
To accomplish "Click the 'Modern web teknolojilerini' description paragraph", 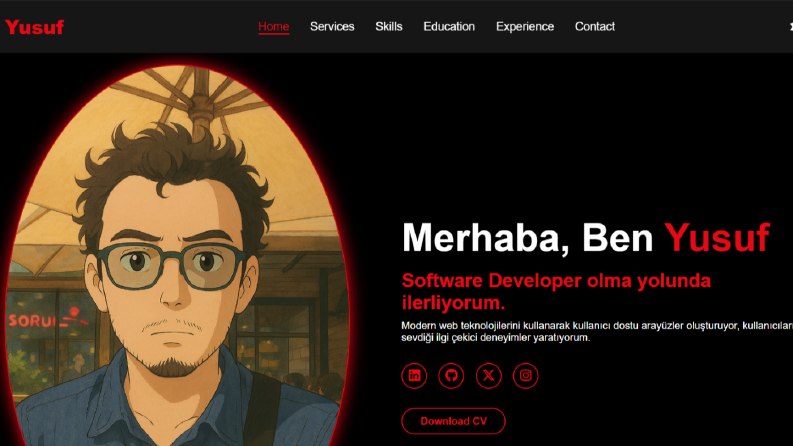I will click(597, 332).
